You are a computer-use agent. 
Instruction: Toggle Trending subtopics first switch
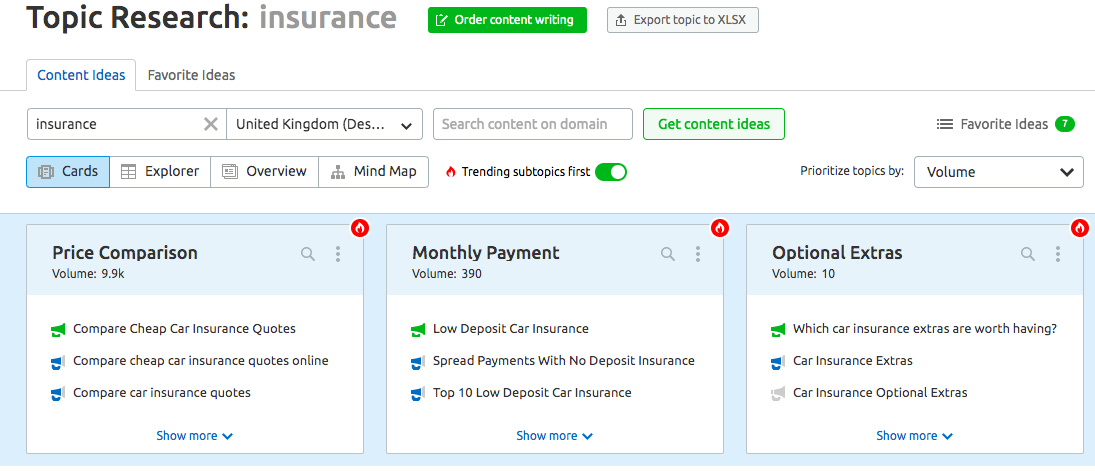click(610, 172)
